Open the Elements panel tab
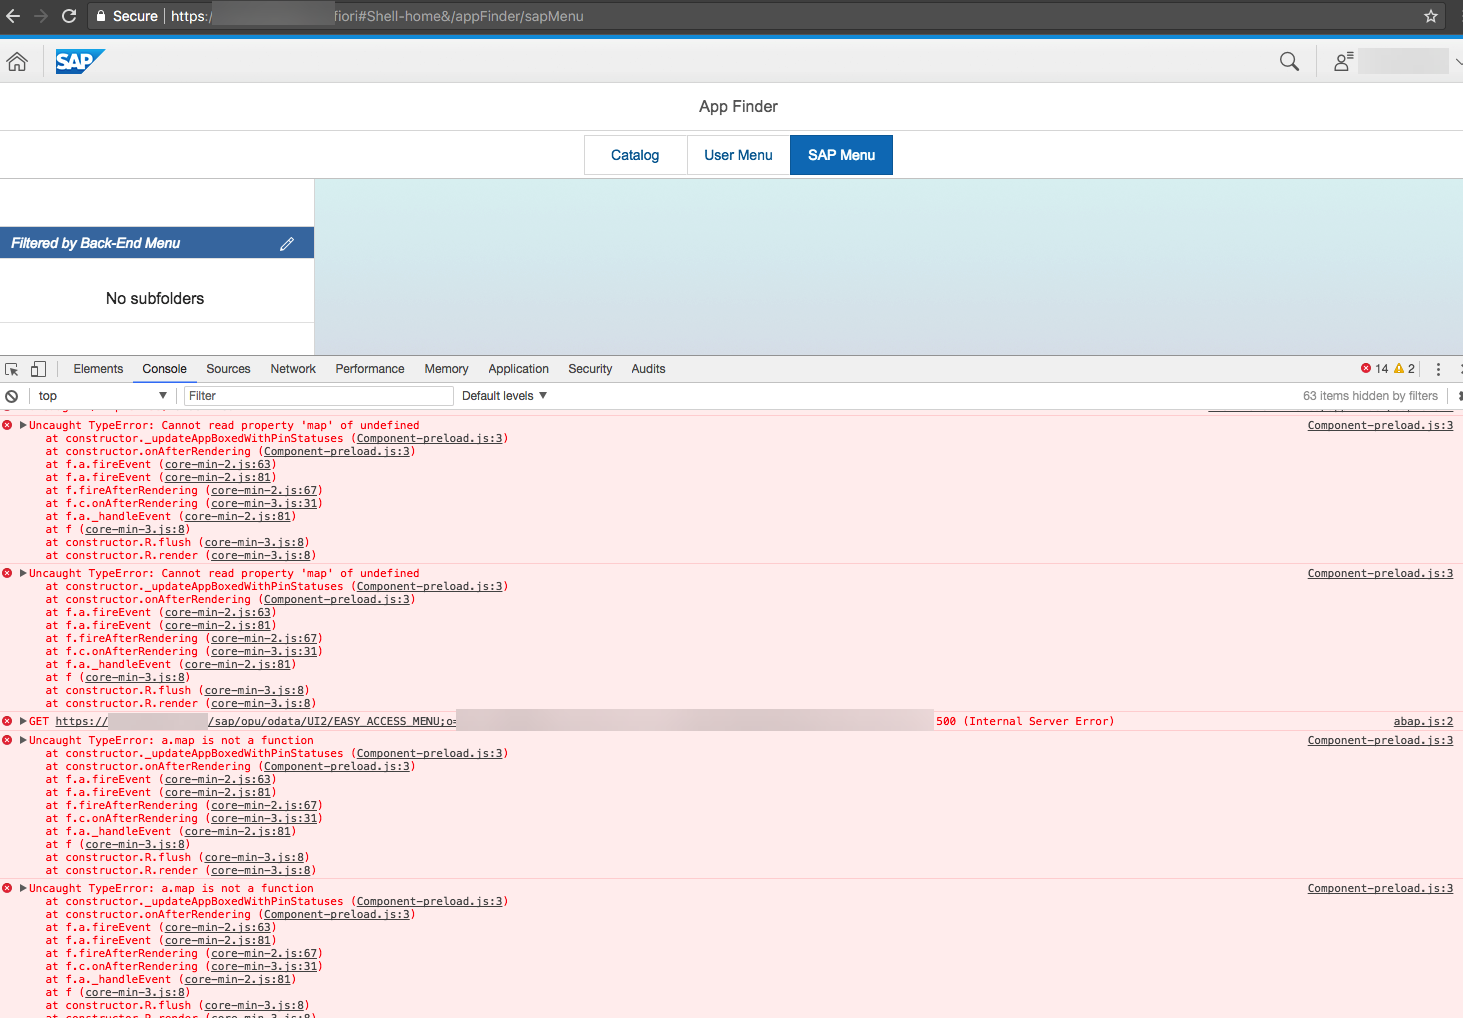This screenshot has height=1018, width=1463. pyautogui.click(x=98, y=369)
